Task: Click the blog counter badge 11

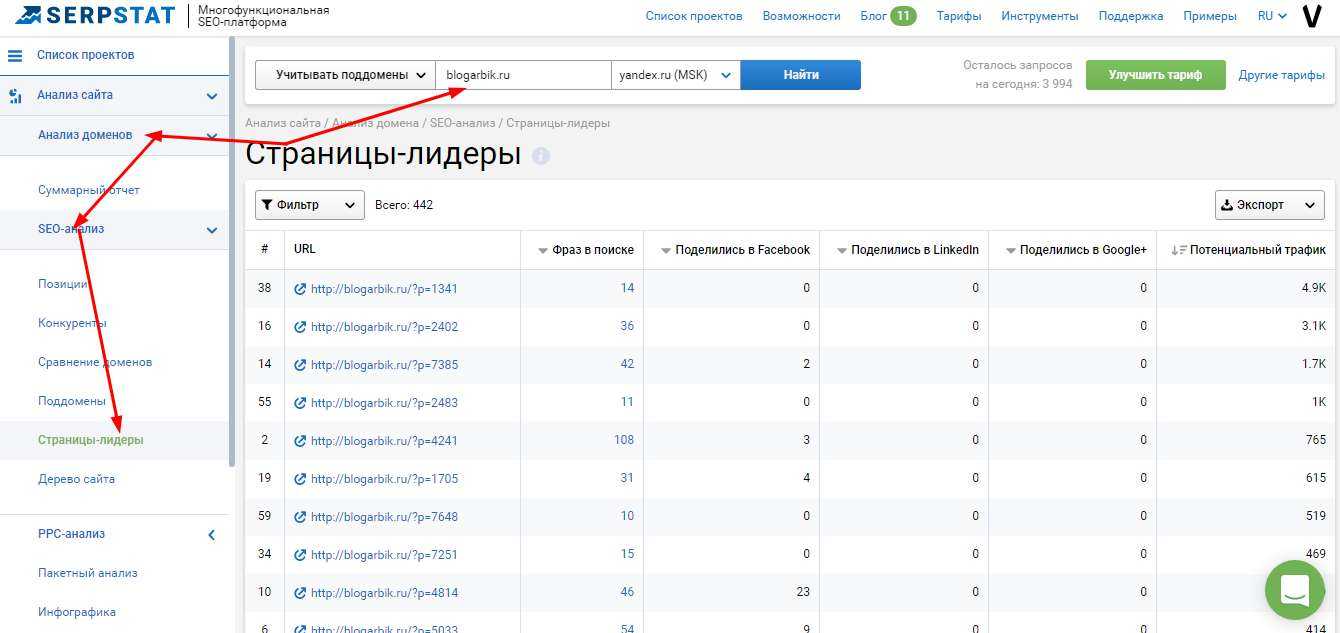Action: point(903,16)
